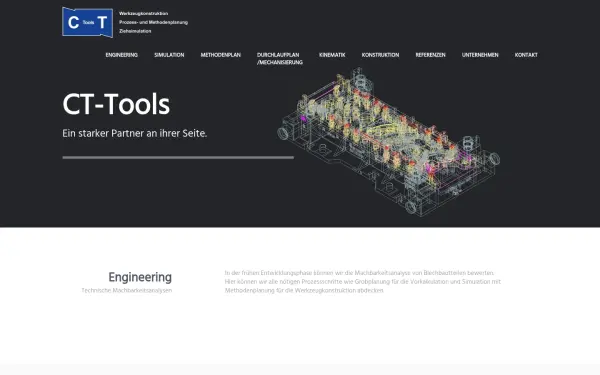Click 'Technische Machbarkeitsanalysen' subtitle
The image size is (600, 375).
coord(127,291)
